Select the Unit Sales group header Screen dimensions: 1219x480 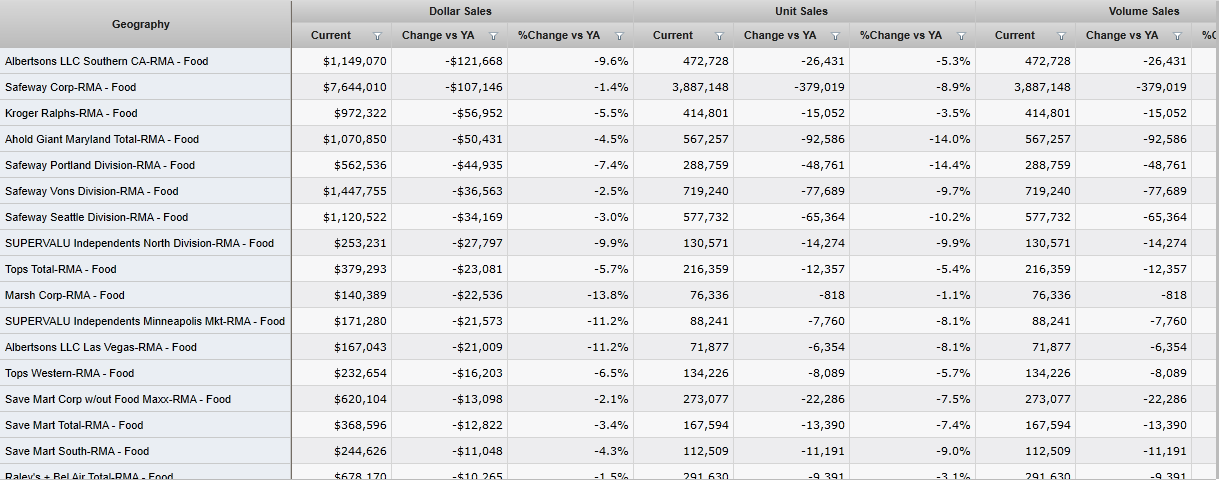802,11
